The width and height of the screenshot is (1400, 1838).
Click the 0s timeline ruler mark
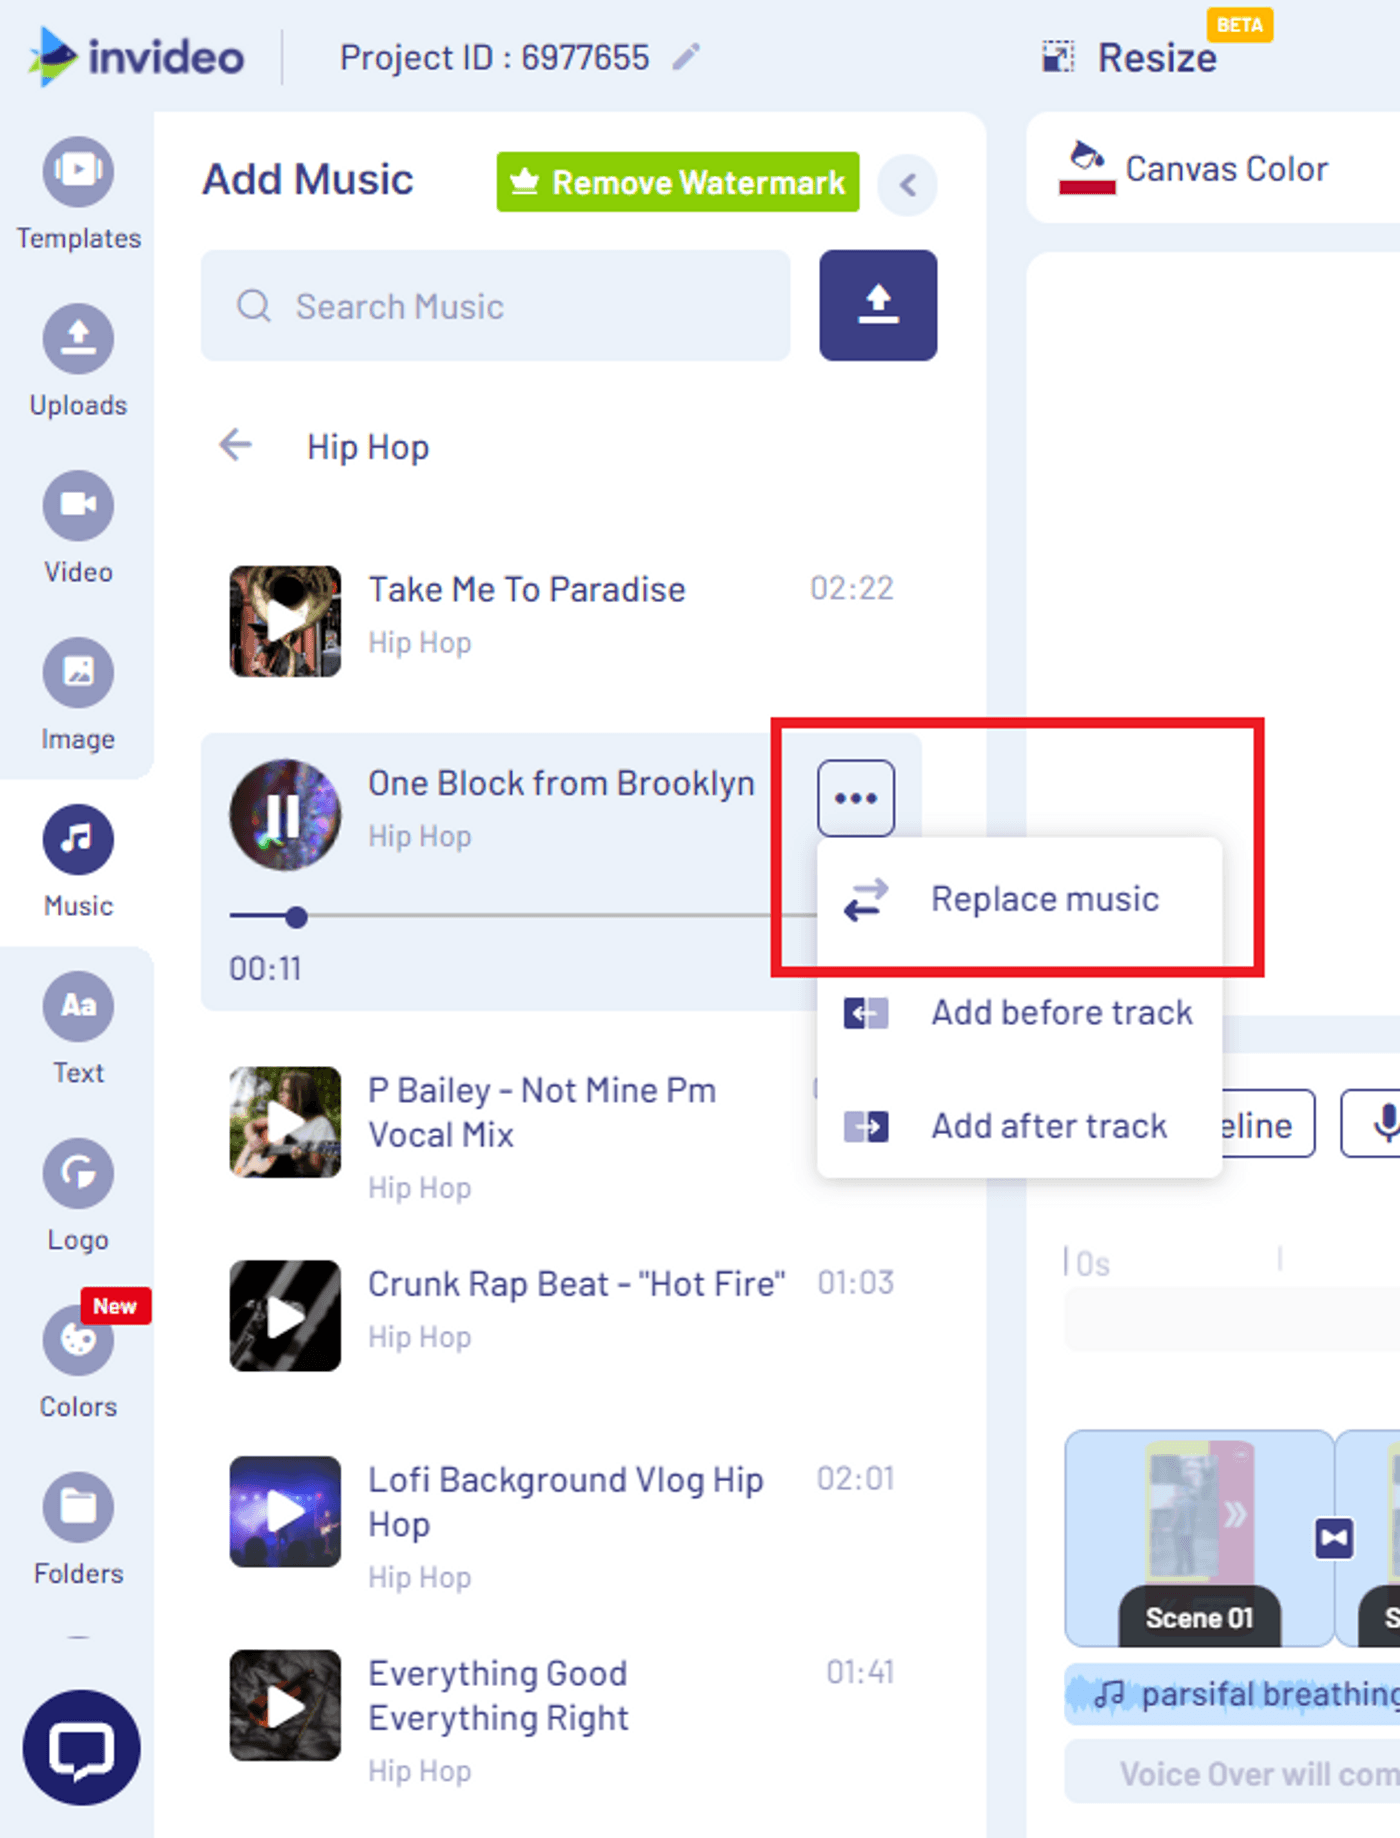1092,1264
